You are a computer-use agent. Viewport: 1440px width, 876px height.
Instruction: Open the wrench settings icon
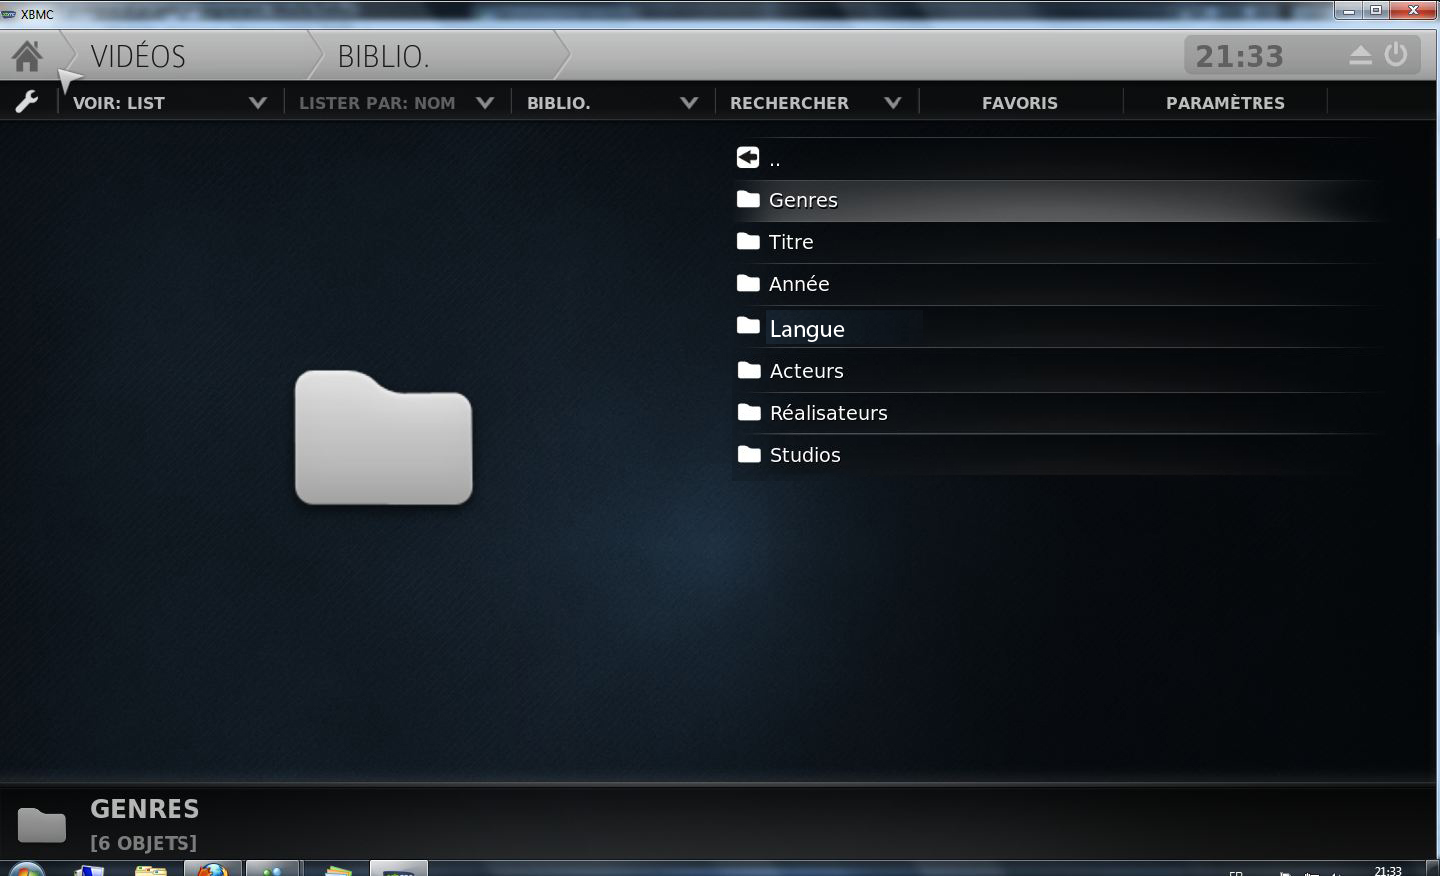27,102
